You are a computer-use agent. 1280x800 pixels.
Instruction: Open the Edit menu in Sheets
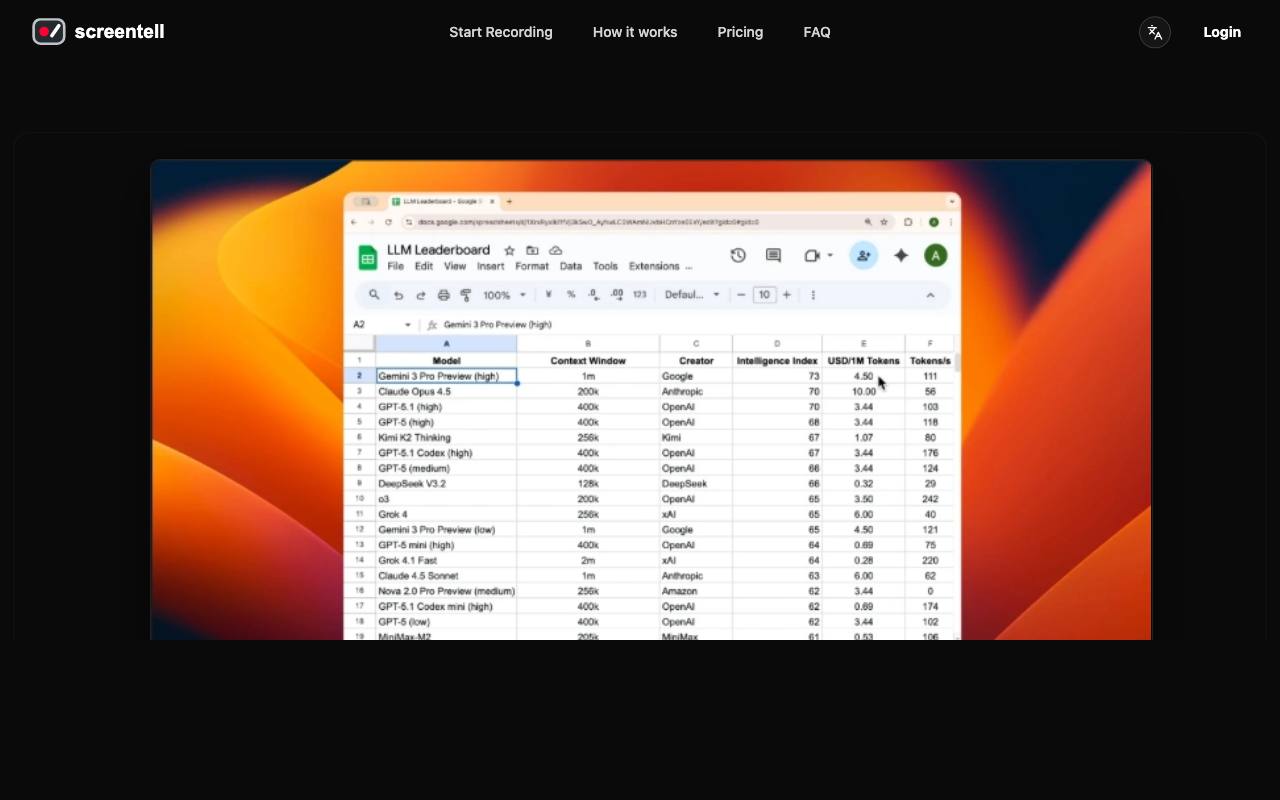click(x=424, y=267)
